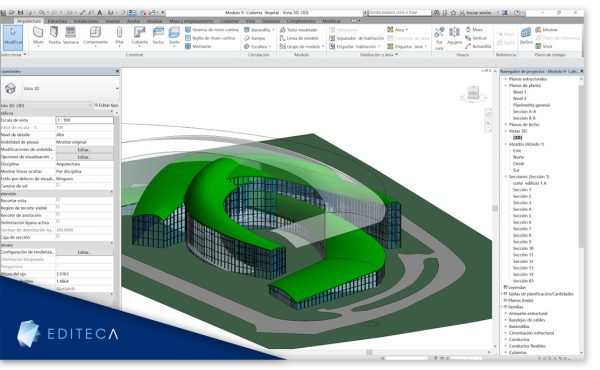The height and width of the screenshot is (370, 600).
Task: Open the Insertar ribbon tab
Action: pyautogui.click(x=112, y=21)
